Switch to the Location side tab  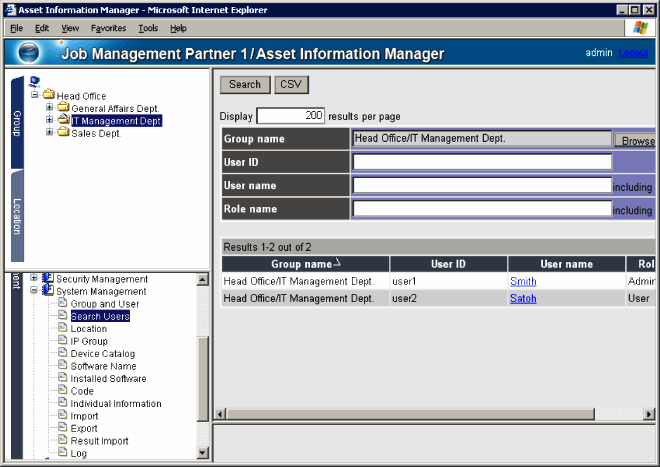pos(17,215)
